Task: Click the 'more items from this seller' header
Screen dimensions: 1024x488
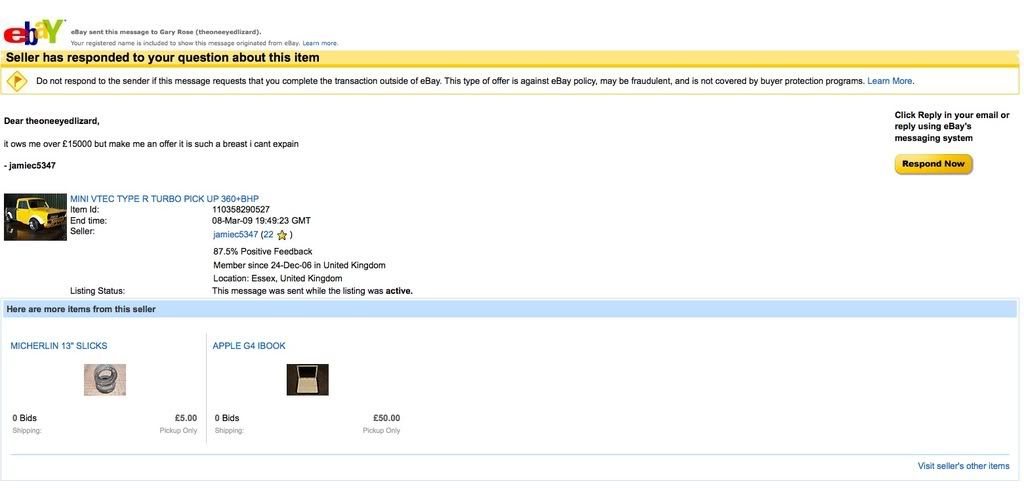Action: (x=81, y=310)
